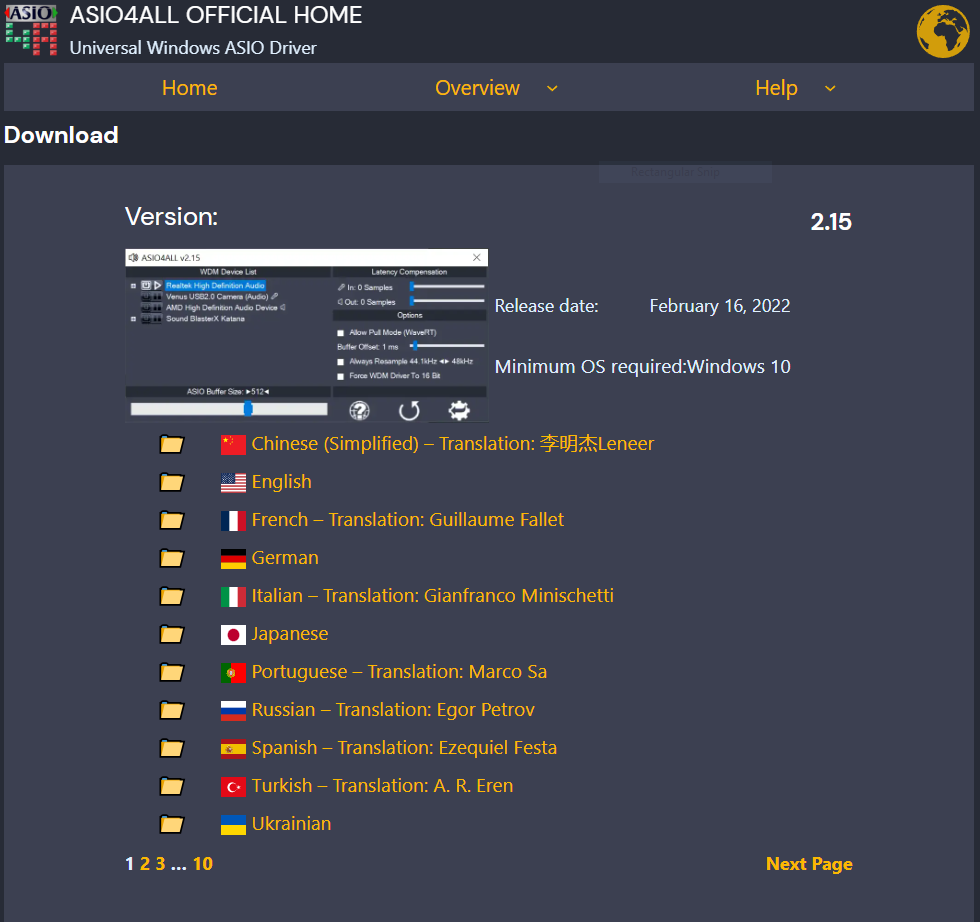Image resolution: width=980 pixels, height=922 pixels.
Task: Go to page 2 in pagination
Action: click(145, 864)
